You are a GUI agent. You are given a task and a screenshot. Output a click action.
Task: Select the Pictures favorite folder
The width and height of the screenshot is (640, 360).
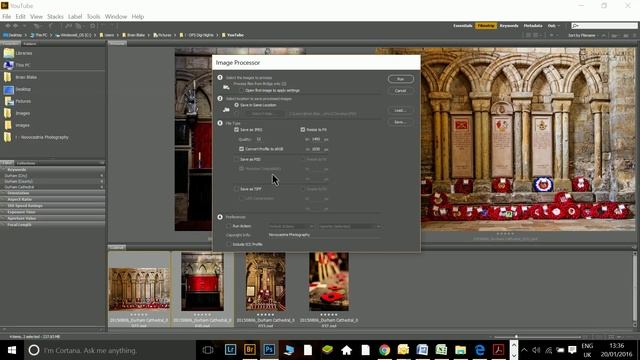click(x=18, y=101)
